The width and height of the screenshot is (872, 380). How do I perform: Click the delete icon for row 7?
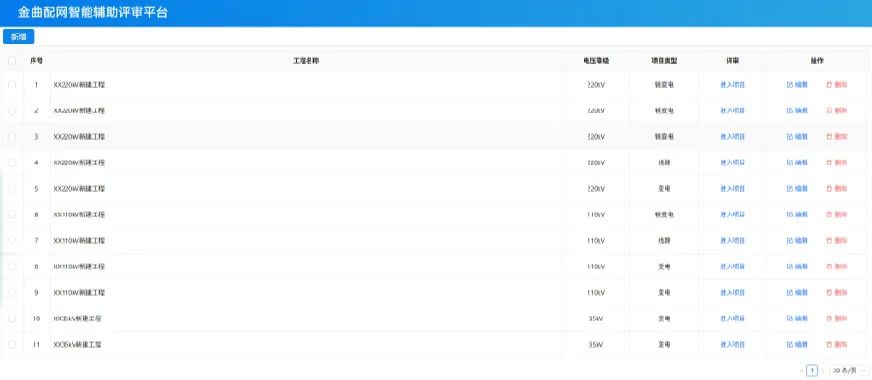(x=829, y=240)
